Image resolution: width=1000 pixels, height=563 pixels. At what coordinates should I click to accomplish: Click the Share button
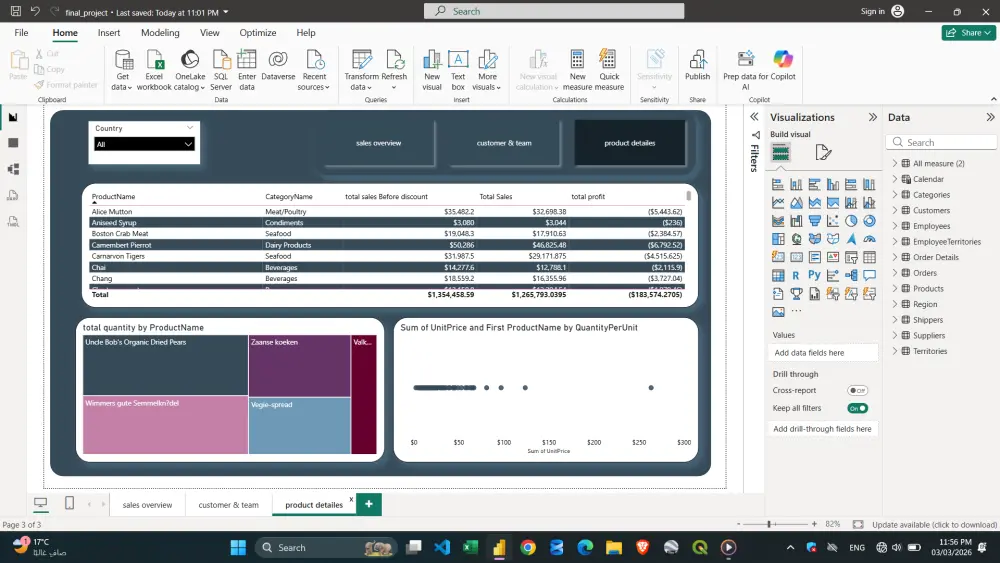(x=968, y=33)
